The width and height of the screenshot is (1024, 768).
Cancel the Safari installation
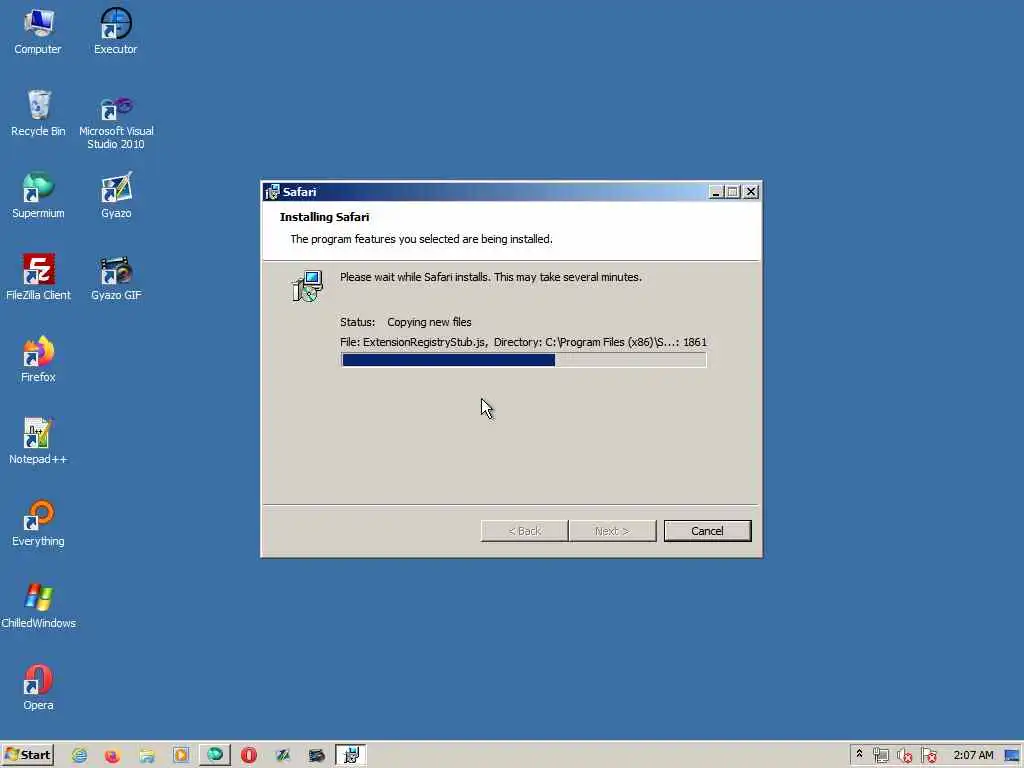tap(707, 531)
